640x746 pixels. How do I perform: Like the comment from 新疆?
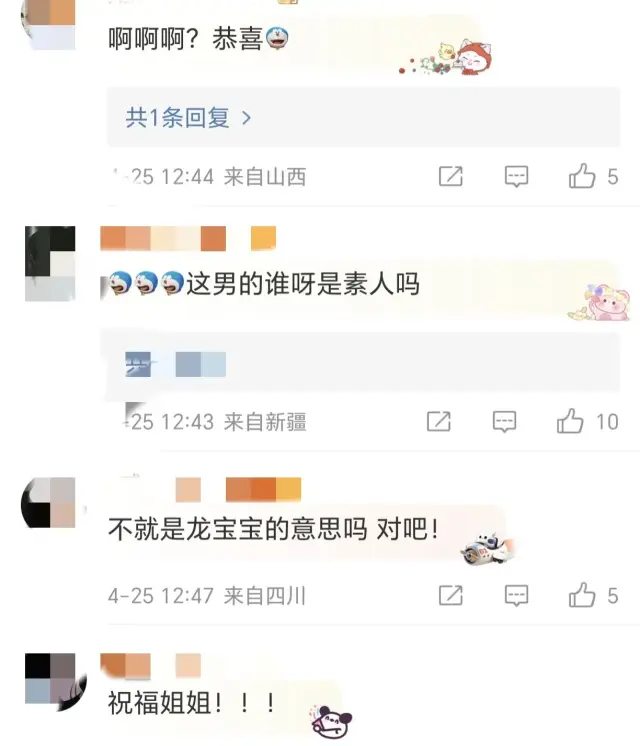pyautogui.click(x=570, y=421)
